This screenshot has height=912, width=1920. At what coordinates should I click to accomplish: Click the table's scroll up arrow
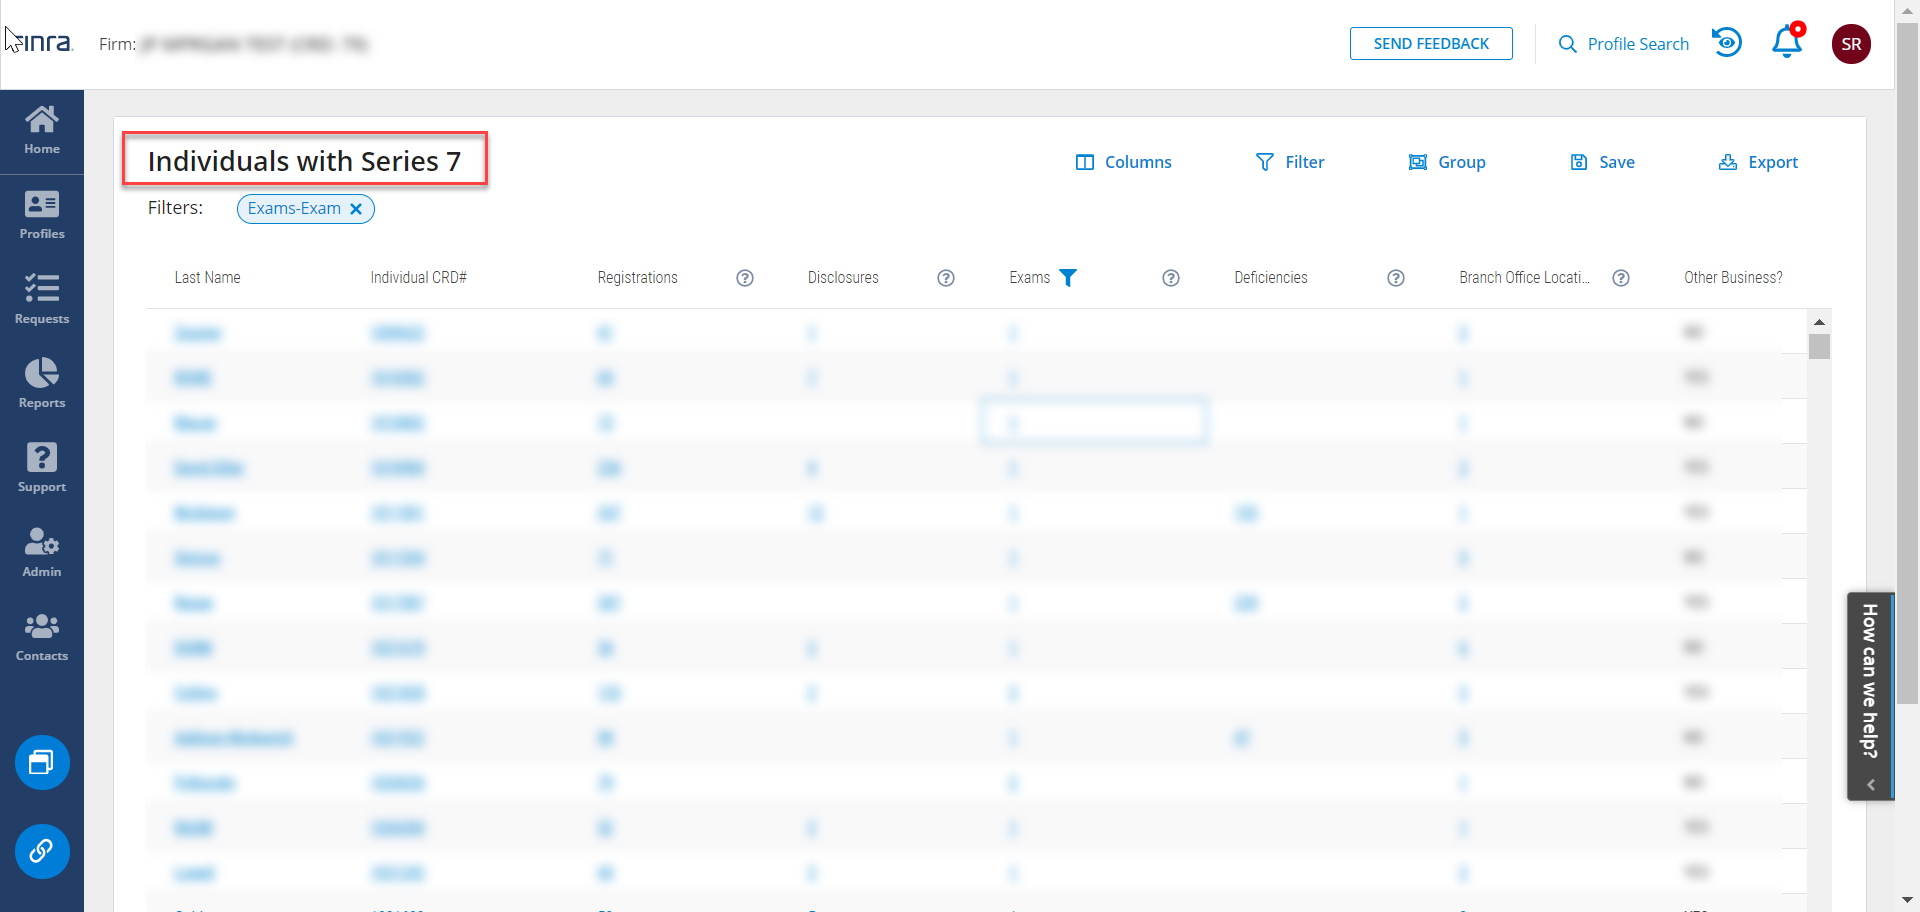click(1819, 322)
